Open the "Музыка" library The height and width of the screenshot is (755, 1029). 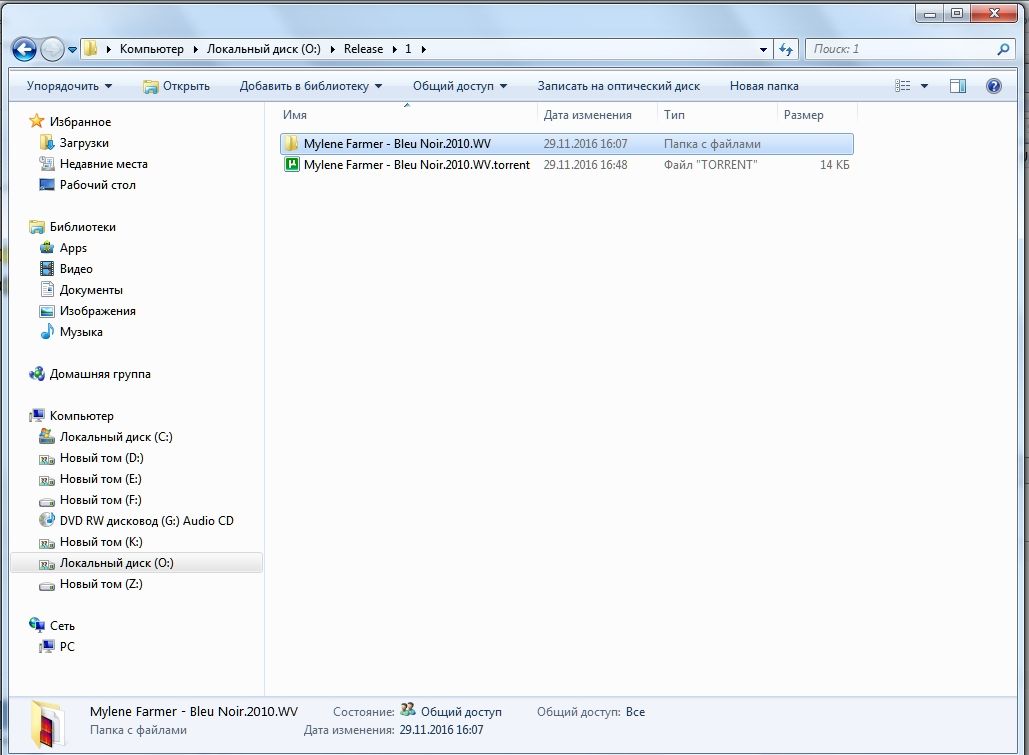click(81, 332)
